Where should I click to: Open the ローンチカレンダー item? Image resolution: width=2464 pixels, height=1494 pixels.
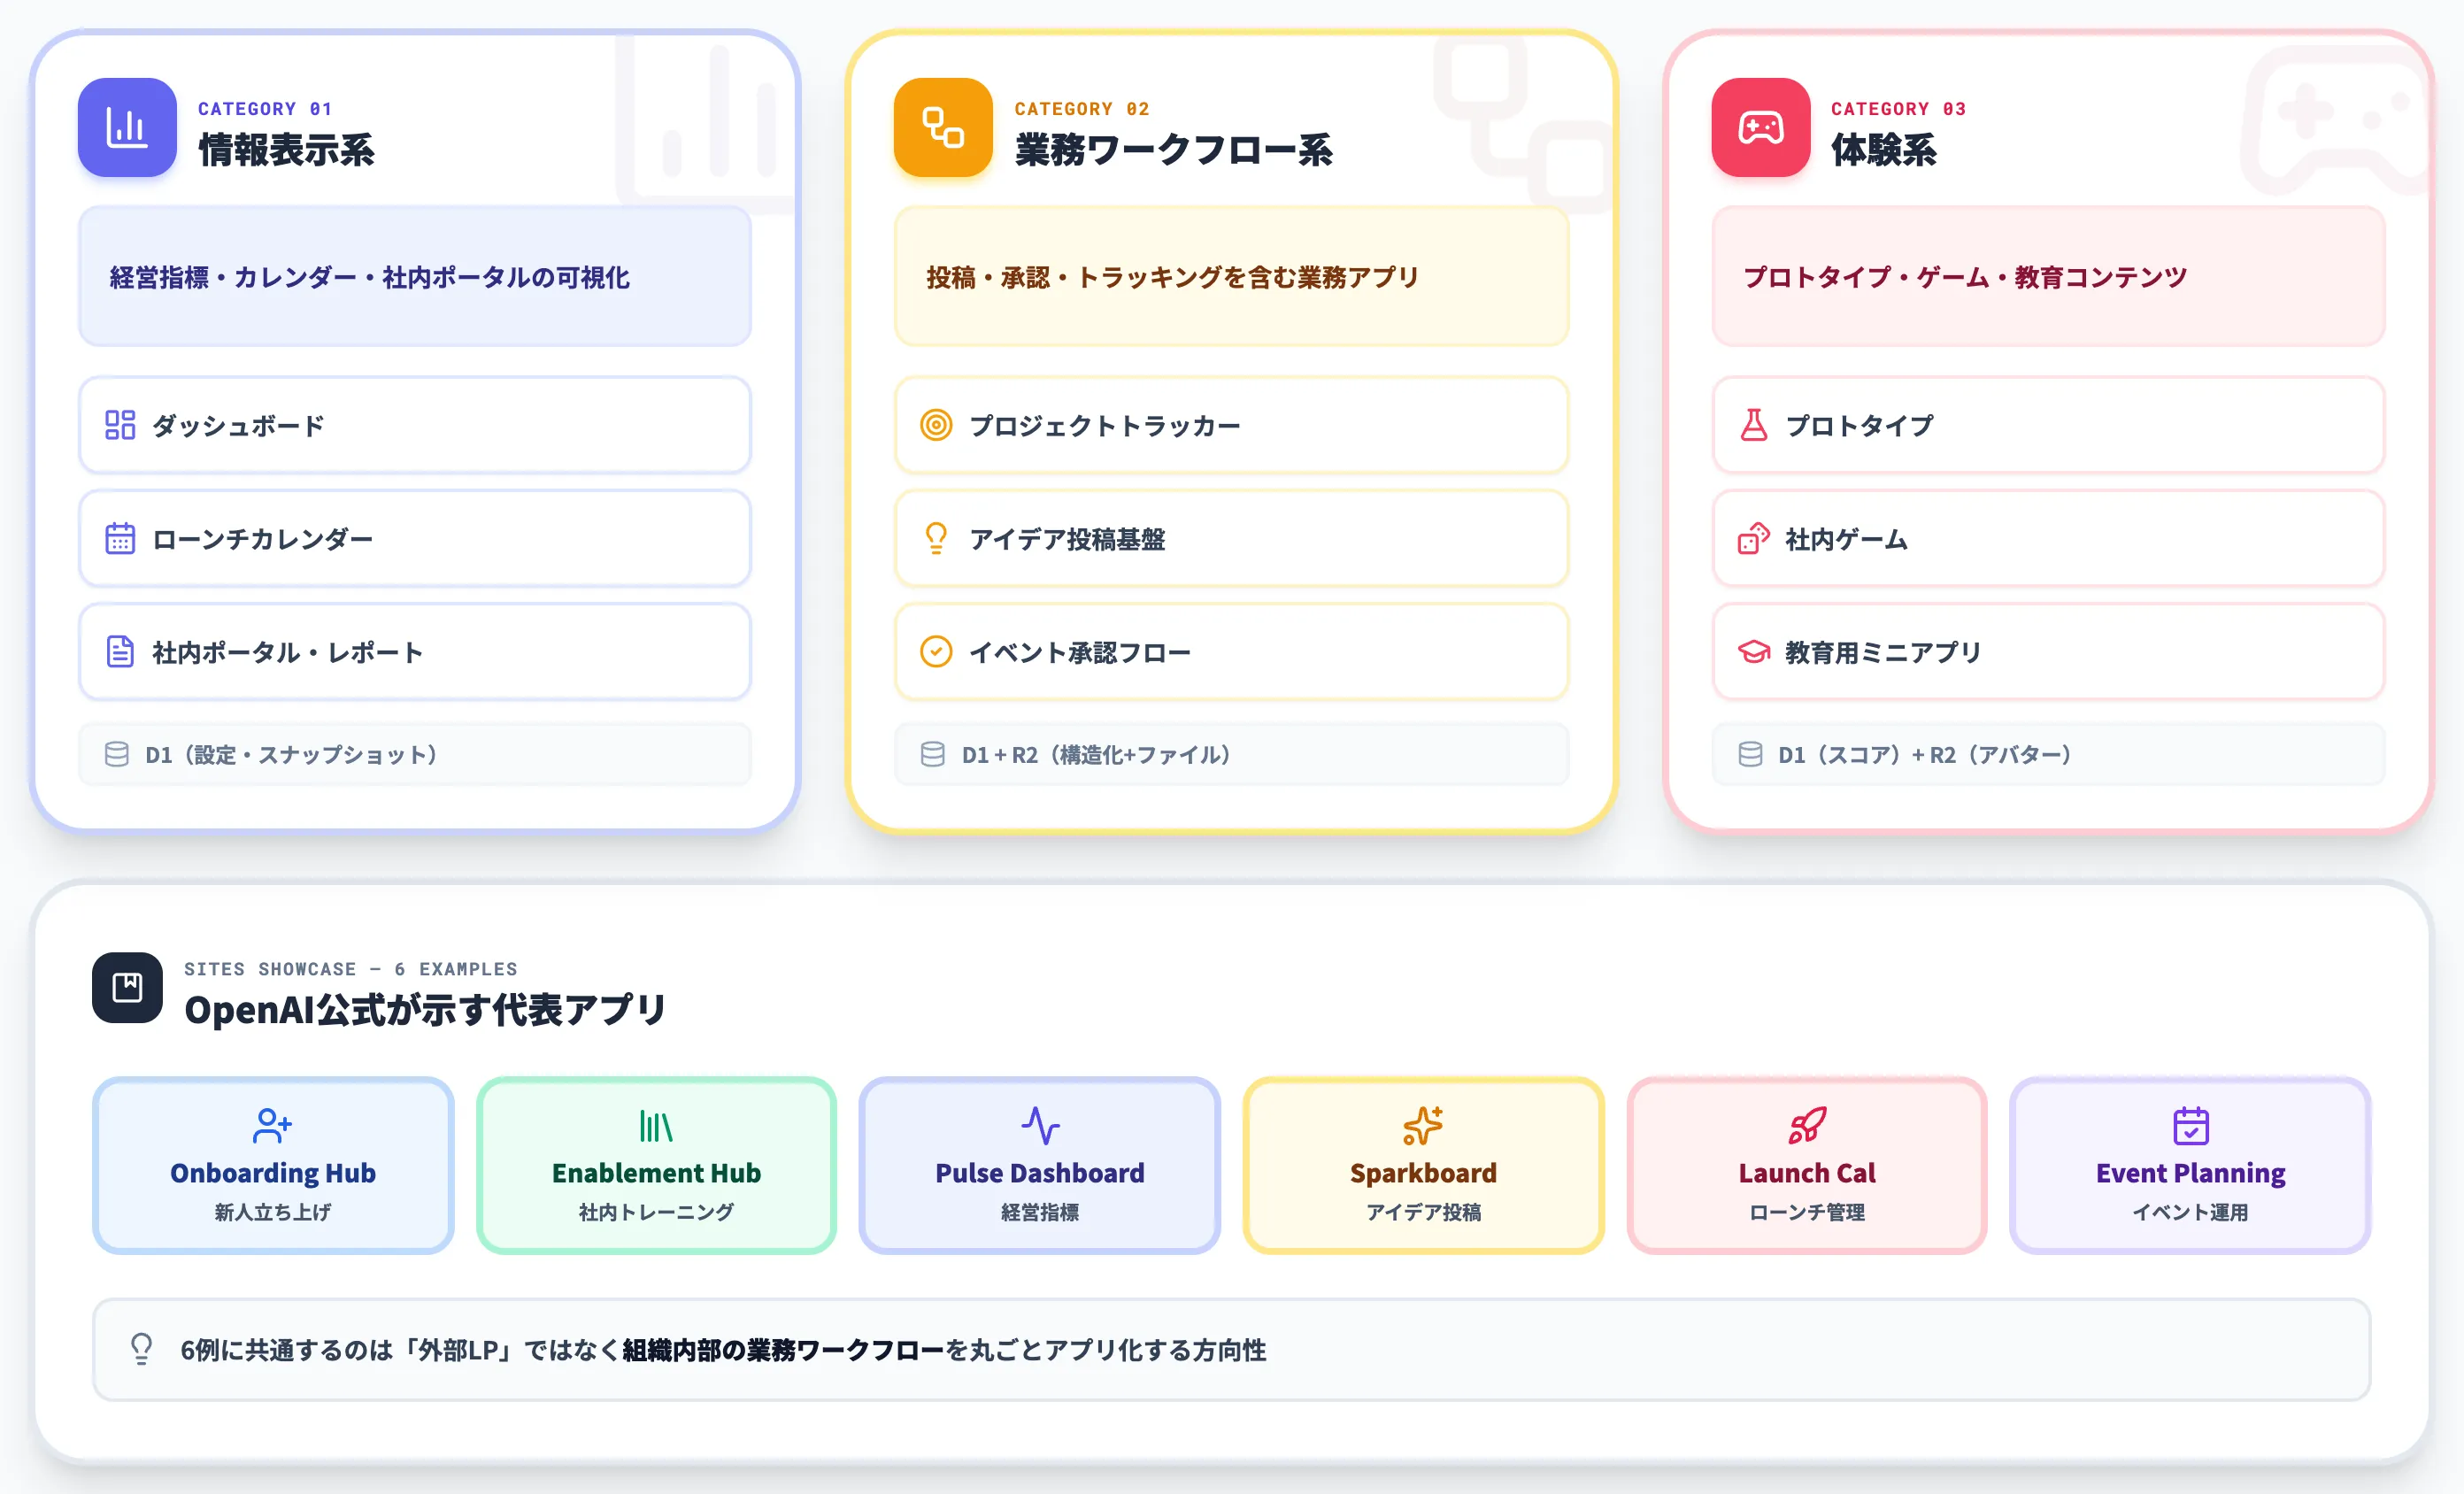414,538
